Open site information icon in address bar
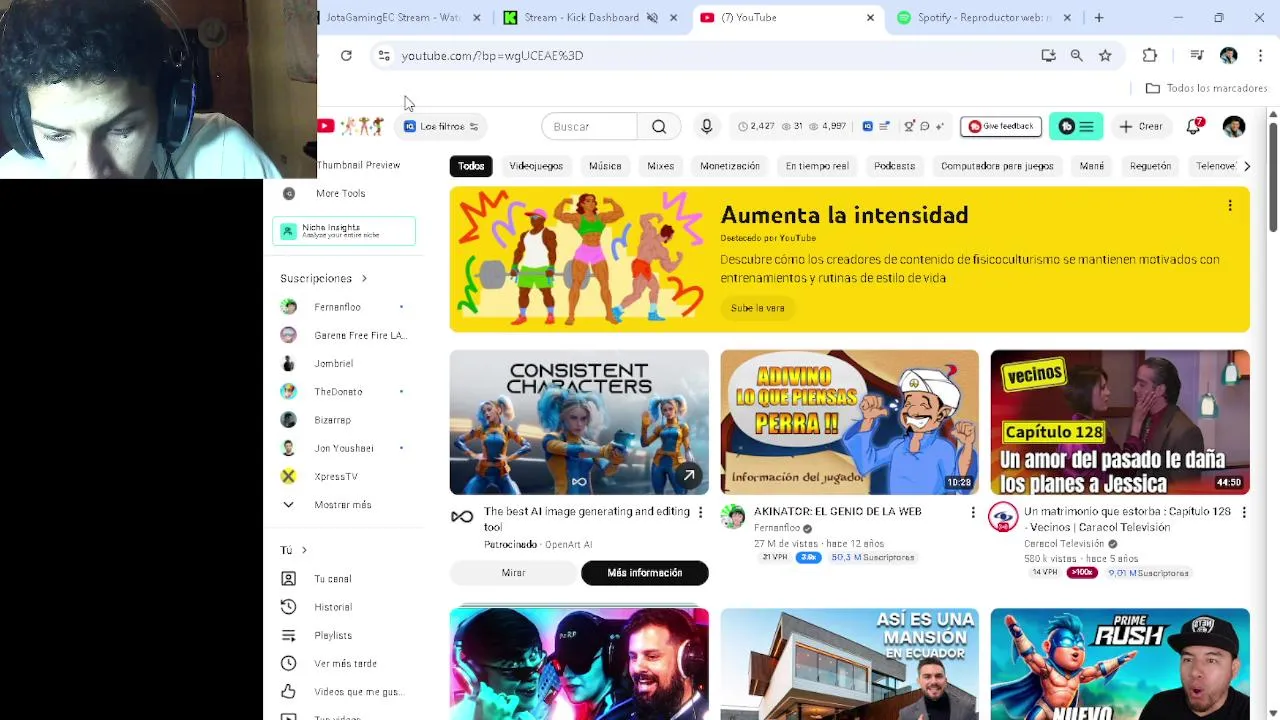The width and height of the screenshot is (1280, 720). pos(384,56)
